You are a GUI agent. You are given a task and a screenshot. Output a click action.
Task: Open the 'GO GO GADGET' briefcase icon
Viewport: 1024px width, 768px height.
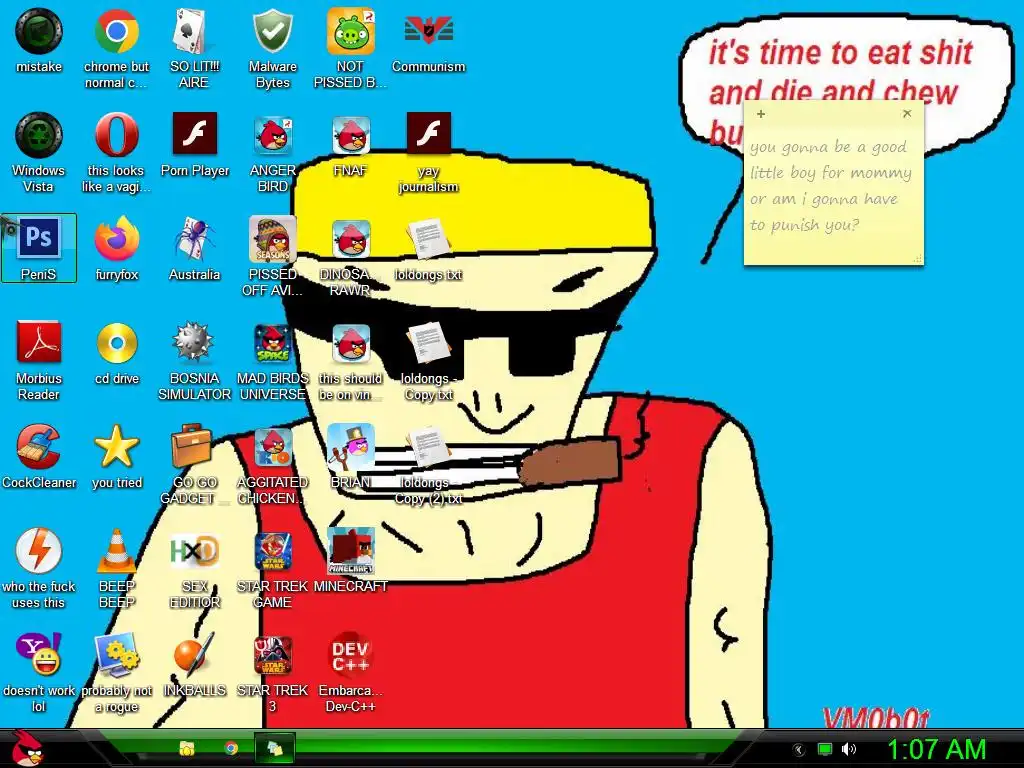click(194, 464)
